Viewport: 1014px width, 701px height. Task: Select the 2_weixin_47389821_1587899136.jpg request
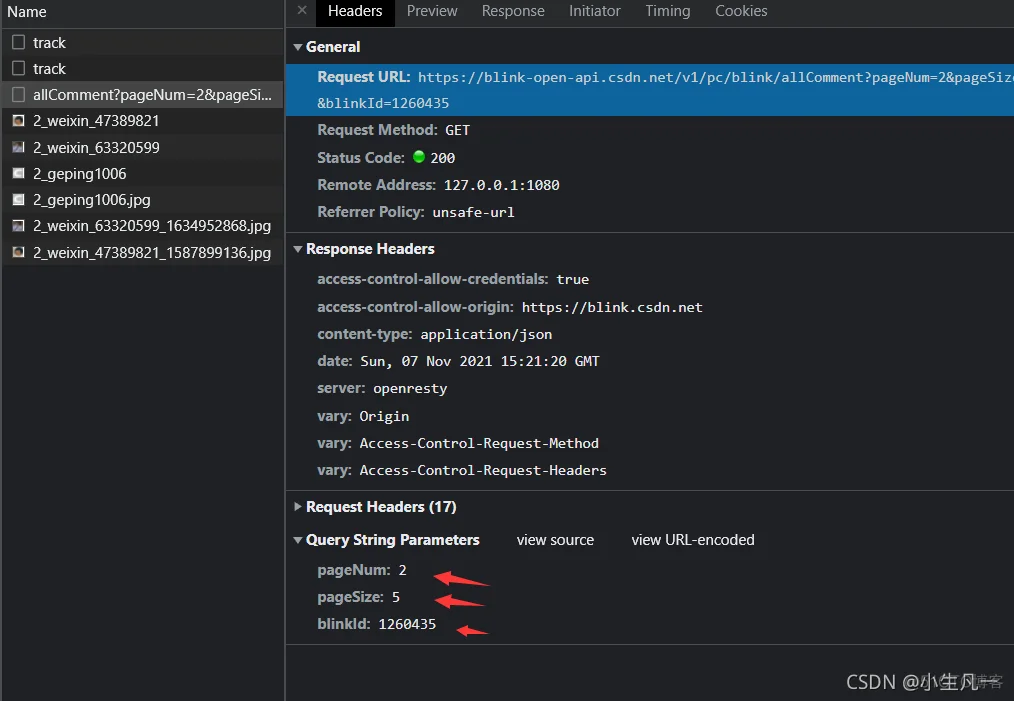(x=142, y=252)
